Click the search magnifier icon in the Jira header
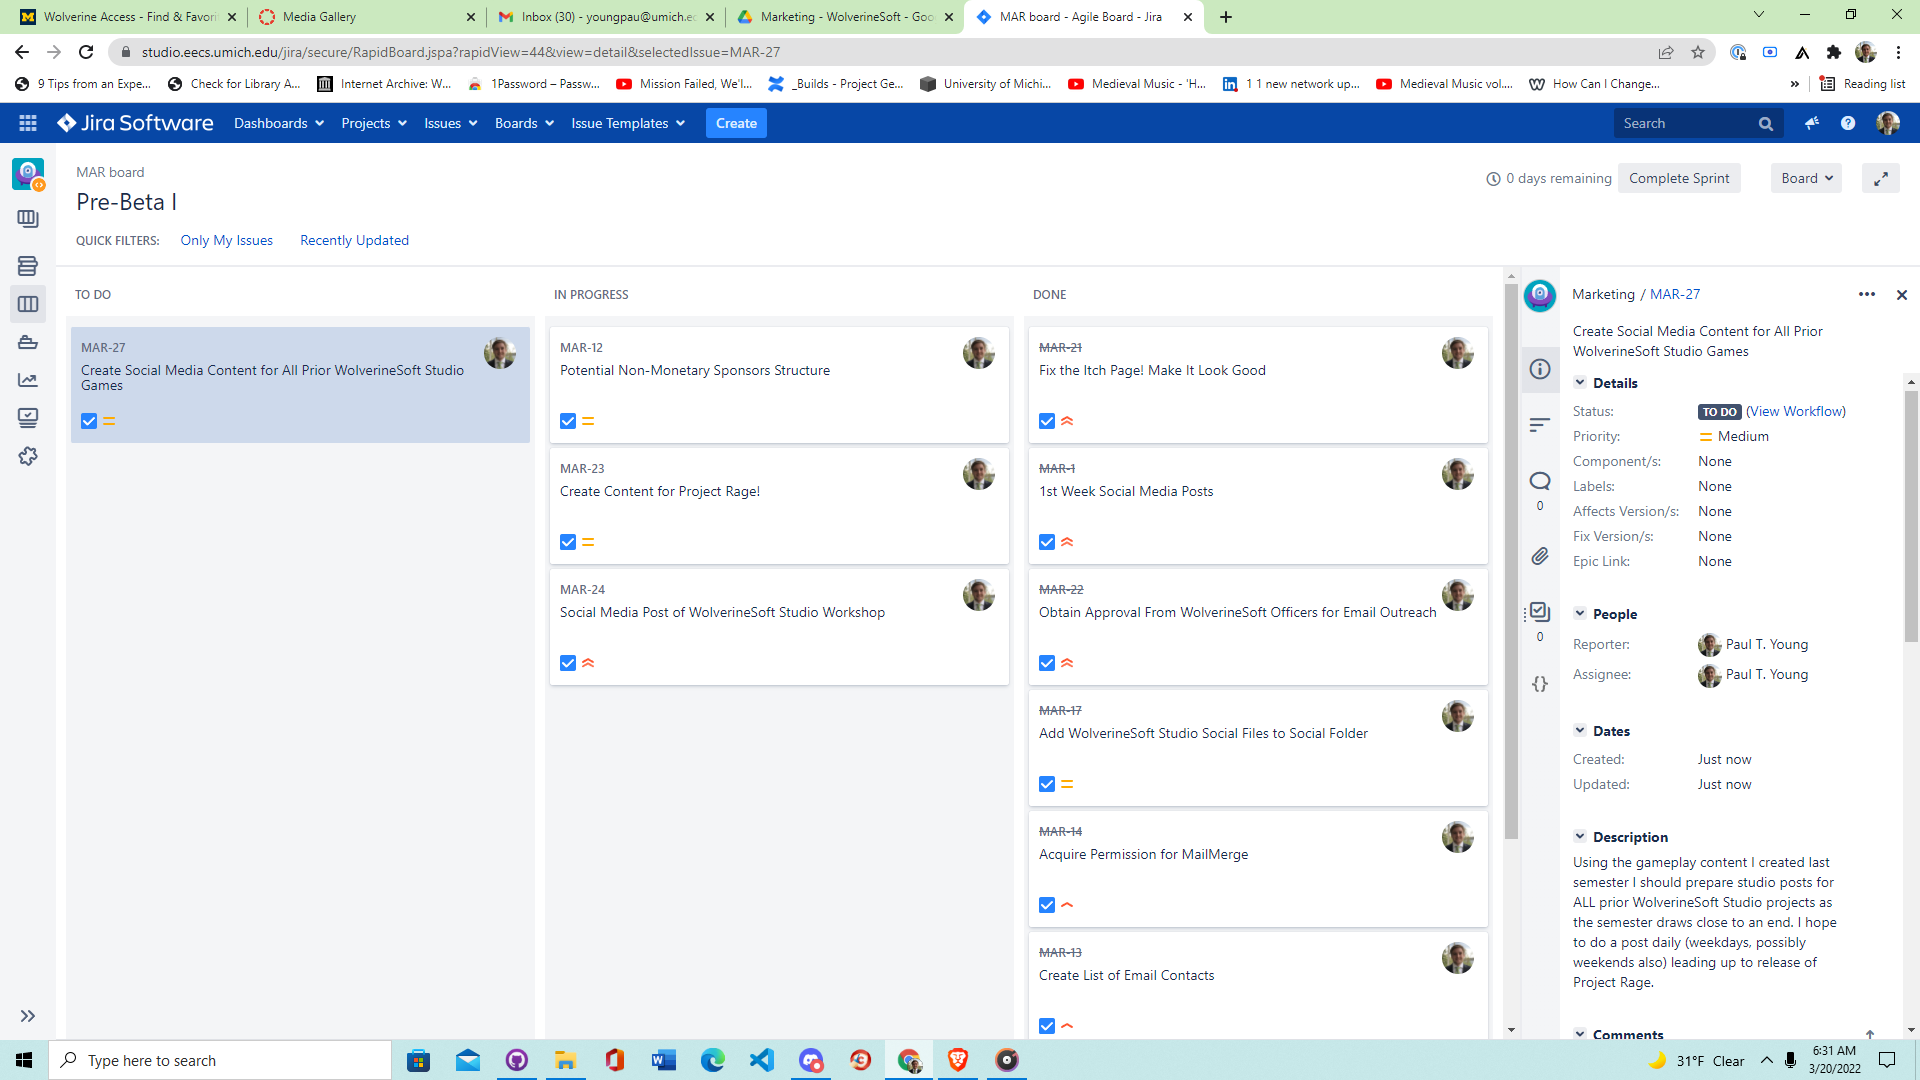The image size is (1920, 1080). pos(1766,124)
